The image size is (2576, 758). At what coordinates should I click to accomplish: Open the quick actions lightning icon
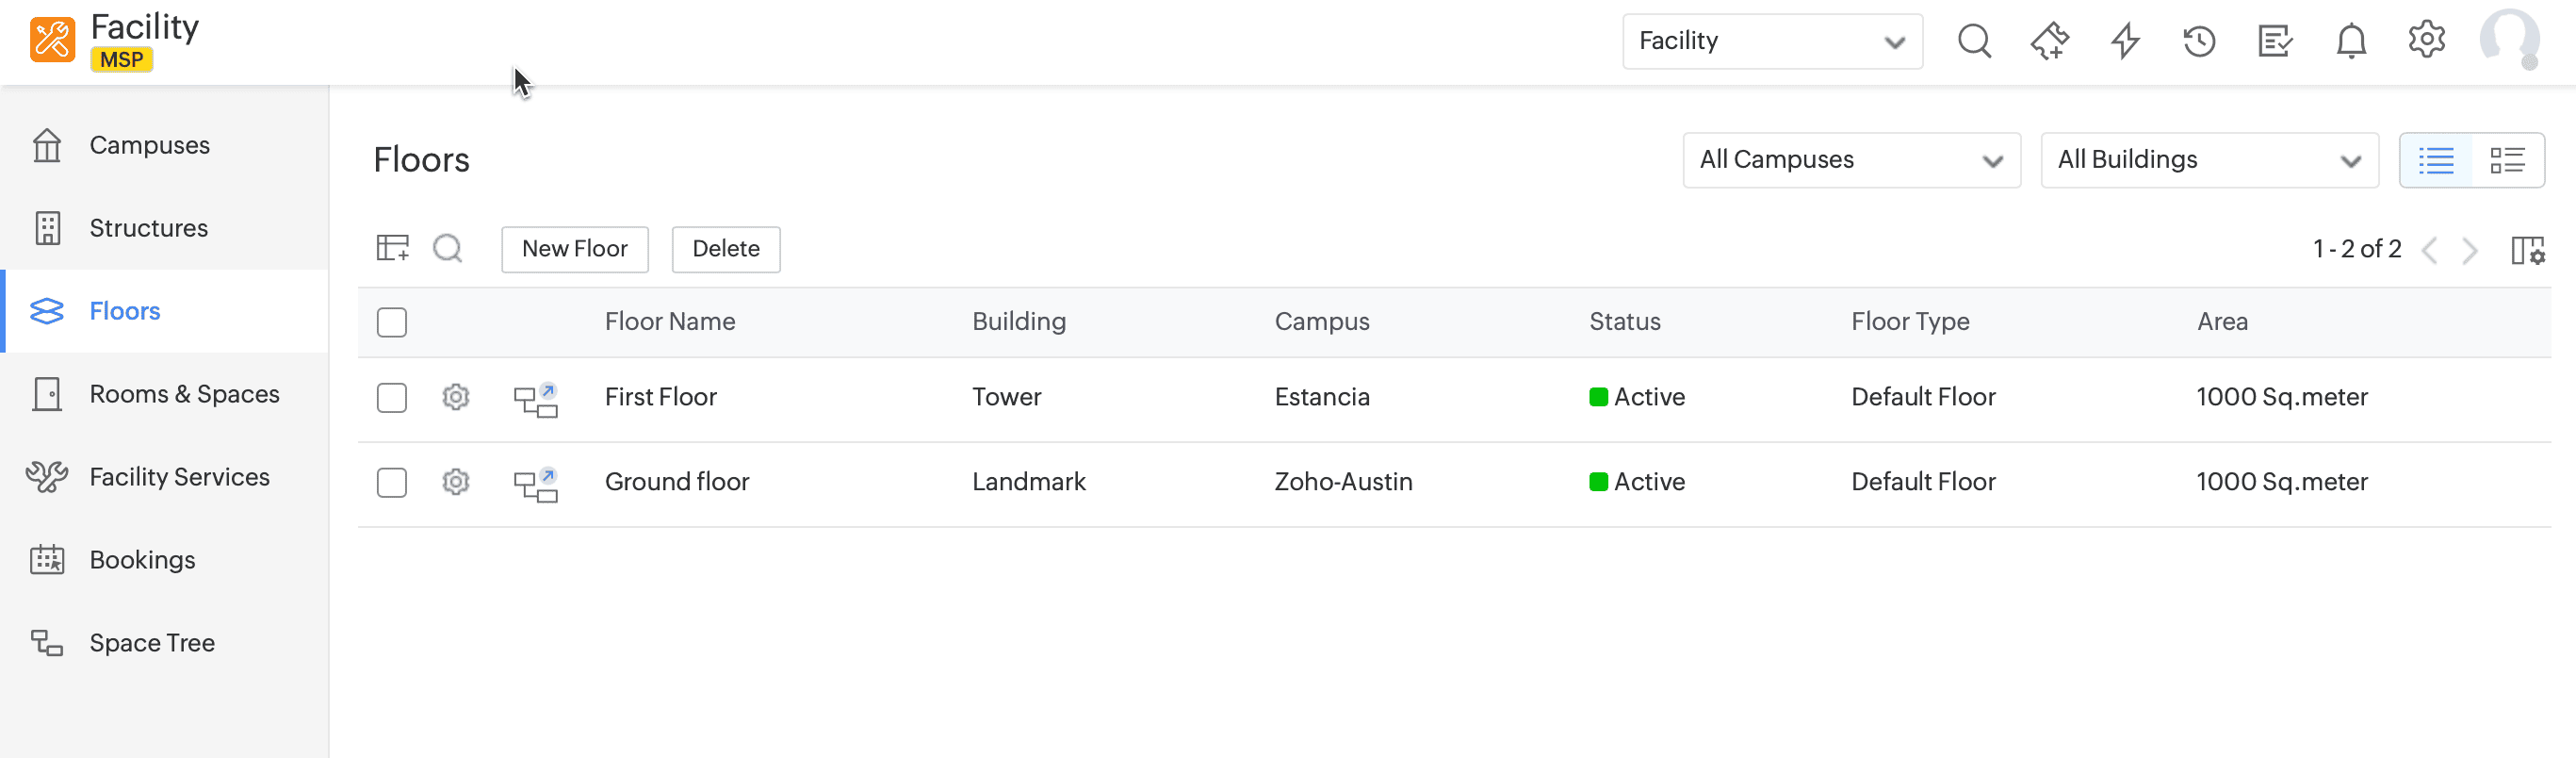pos(2125,41)
